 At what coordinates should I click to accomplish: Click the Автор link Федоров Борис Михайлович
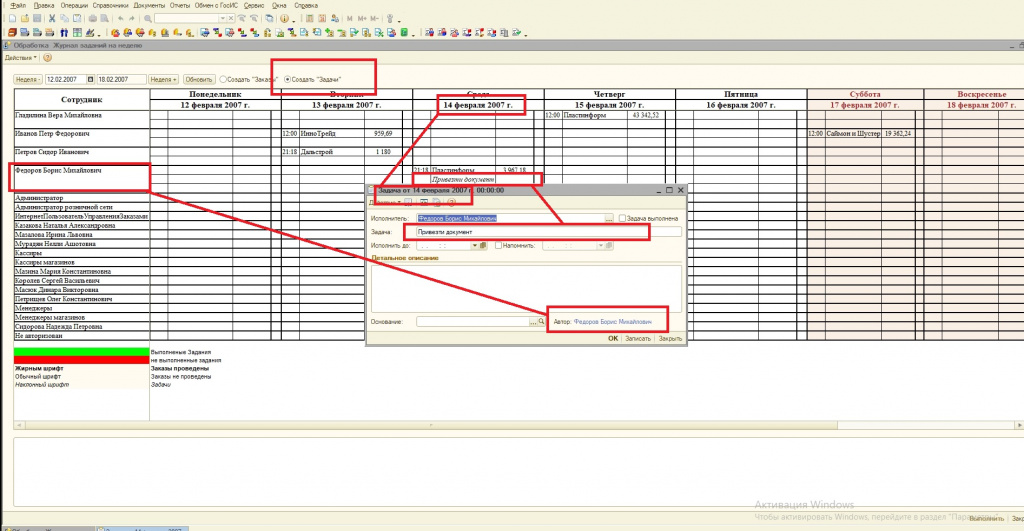pos(613,321)
